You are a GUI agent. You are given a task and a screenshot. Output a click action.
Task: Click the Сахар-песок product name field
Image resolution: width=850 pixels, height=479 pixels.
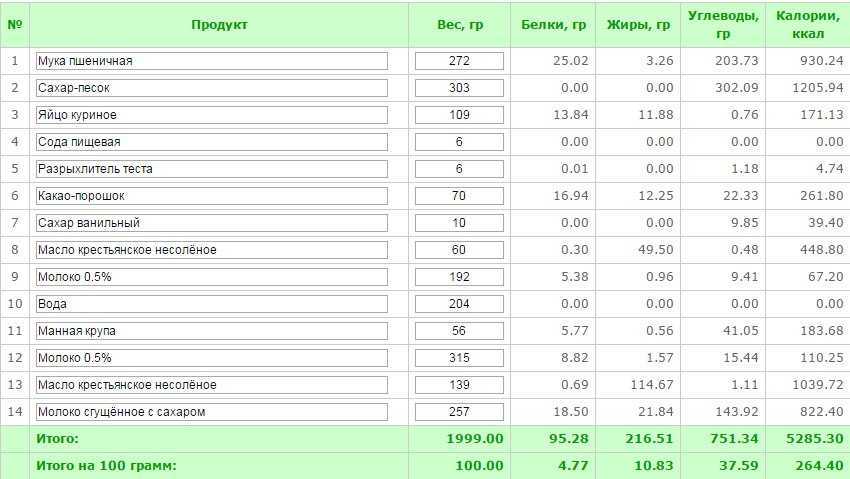pyautogui.click(x=212, y=88)
